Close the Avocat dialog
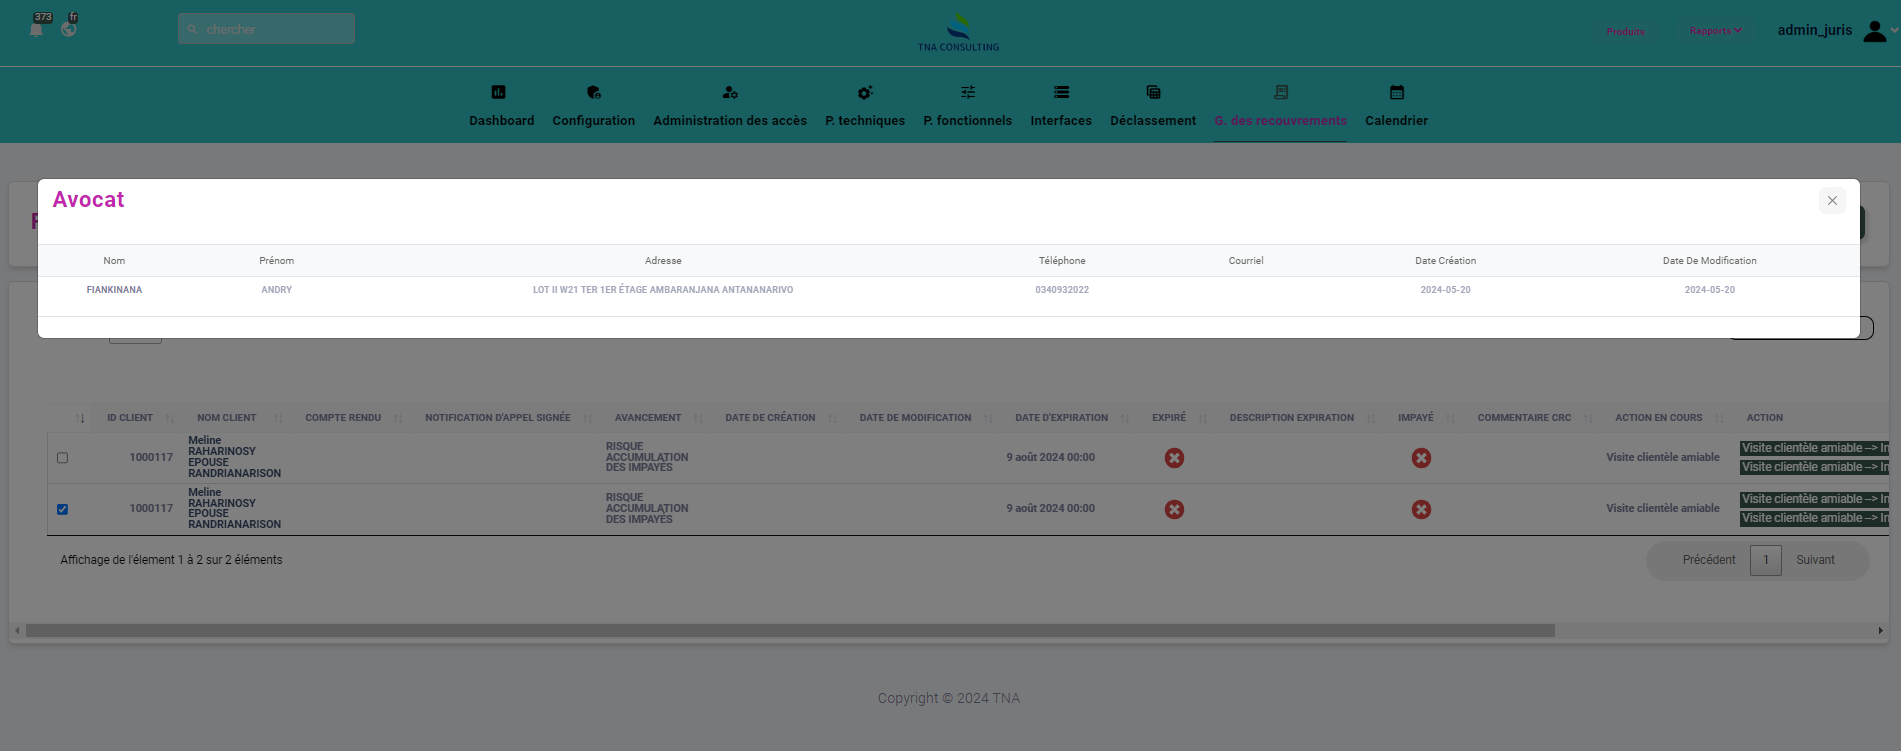 [1832, 201]
